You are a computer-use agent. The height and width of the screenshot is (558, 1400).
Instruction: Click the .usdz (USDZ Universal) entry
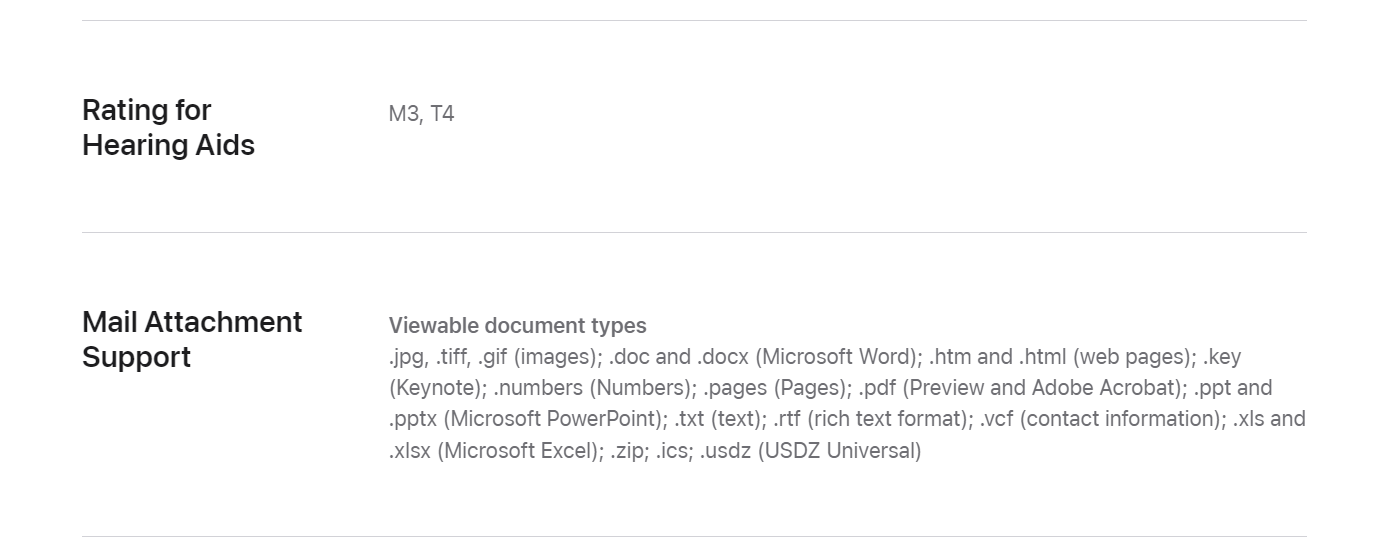(810, 450)
